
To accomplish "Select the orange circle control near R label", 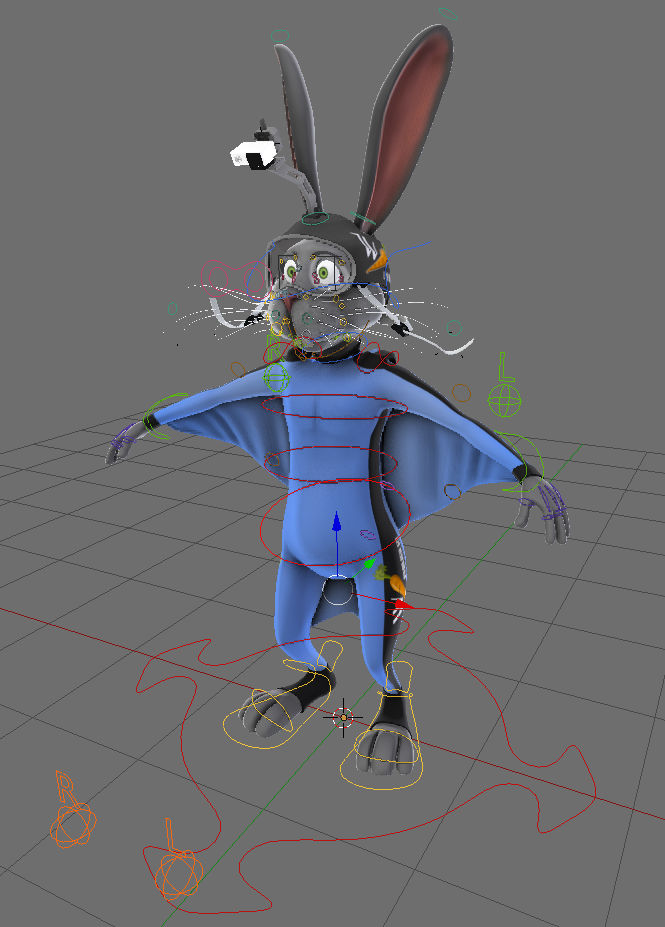I will pyautogui.click(x=238, y=370).
